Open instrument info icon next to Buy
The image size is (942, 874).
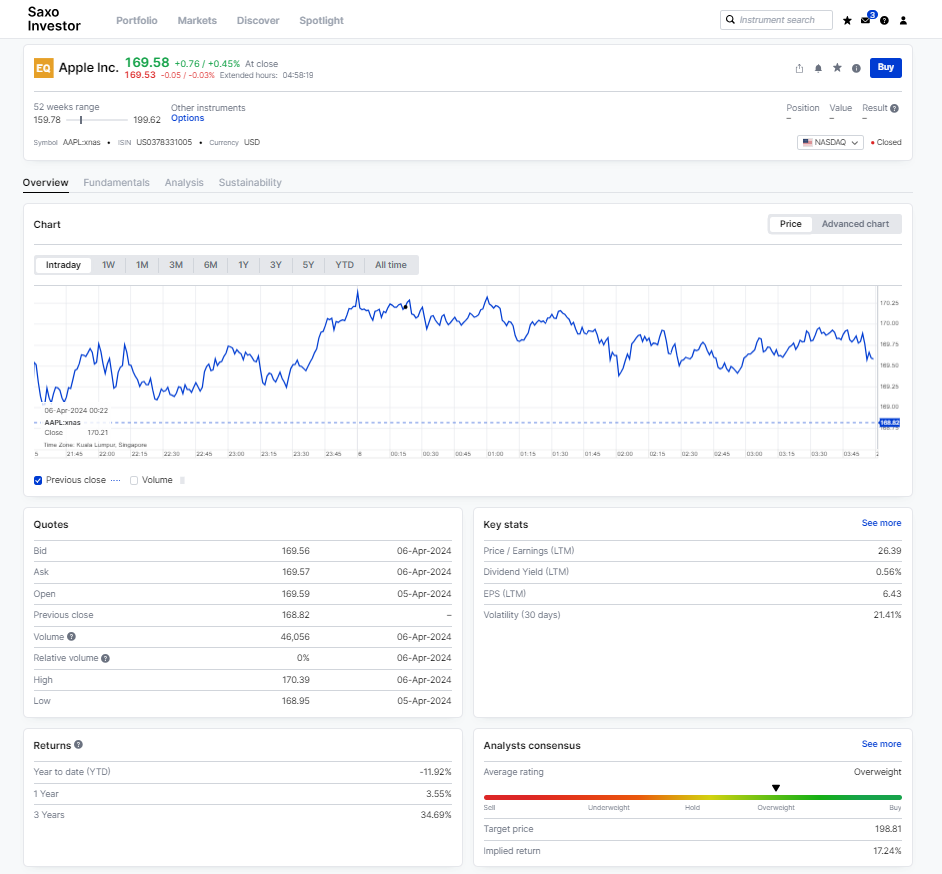[x=856, y=68]
